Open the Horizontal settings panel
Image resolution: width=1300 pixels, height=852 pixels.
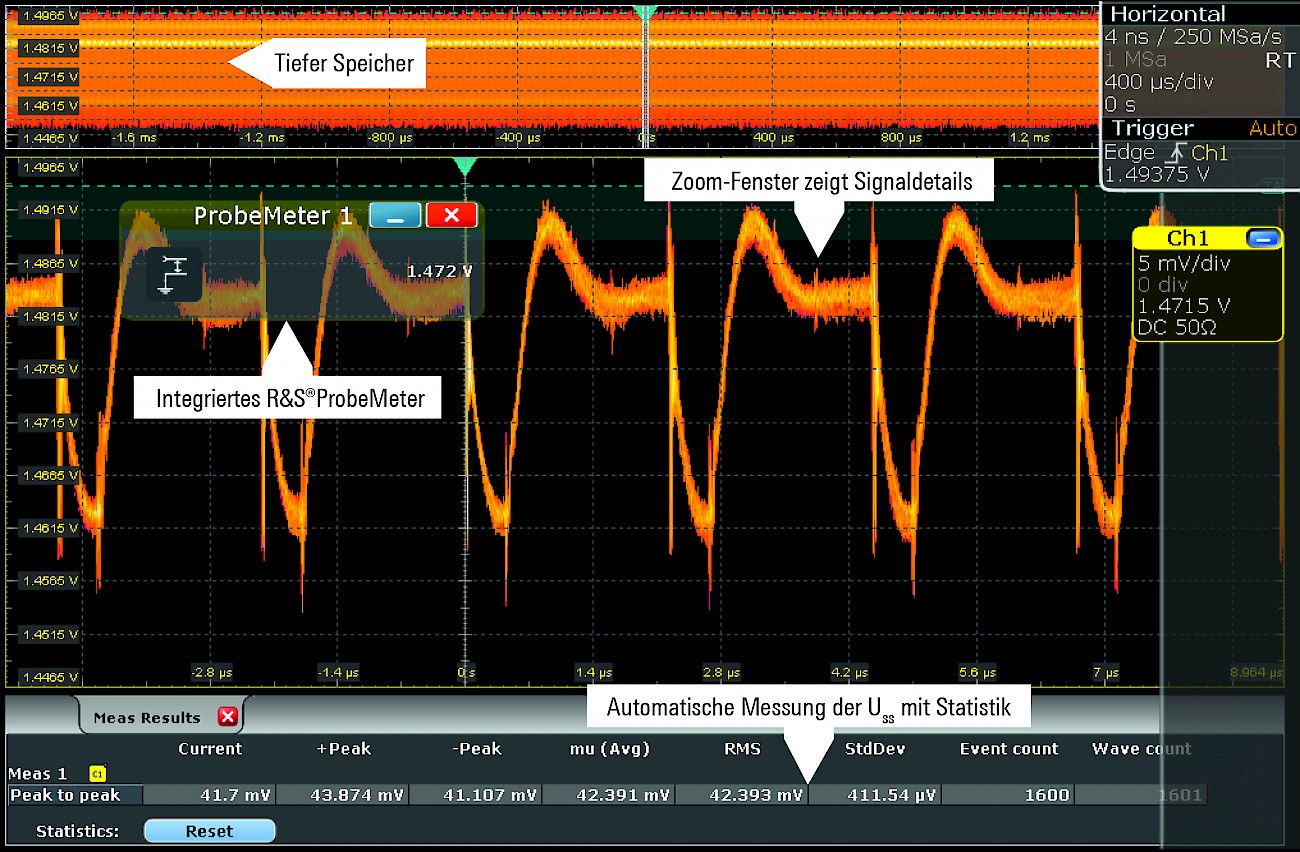tap(1167, 14)
